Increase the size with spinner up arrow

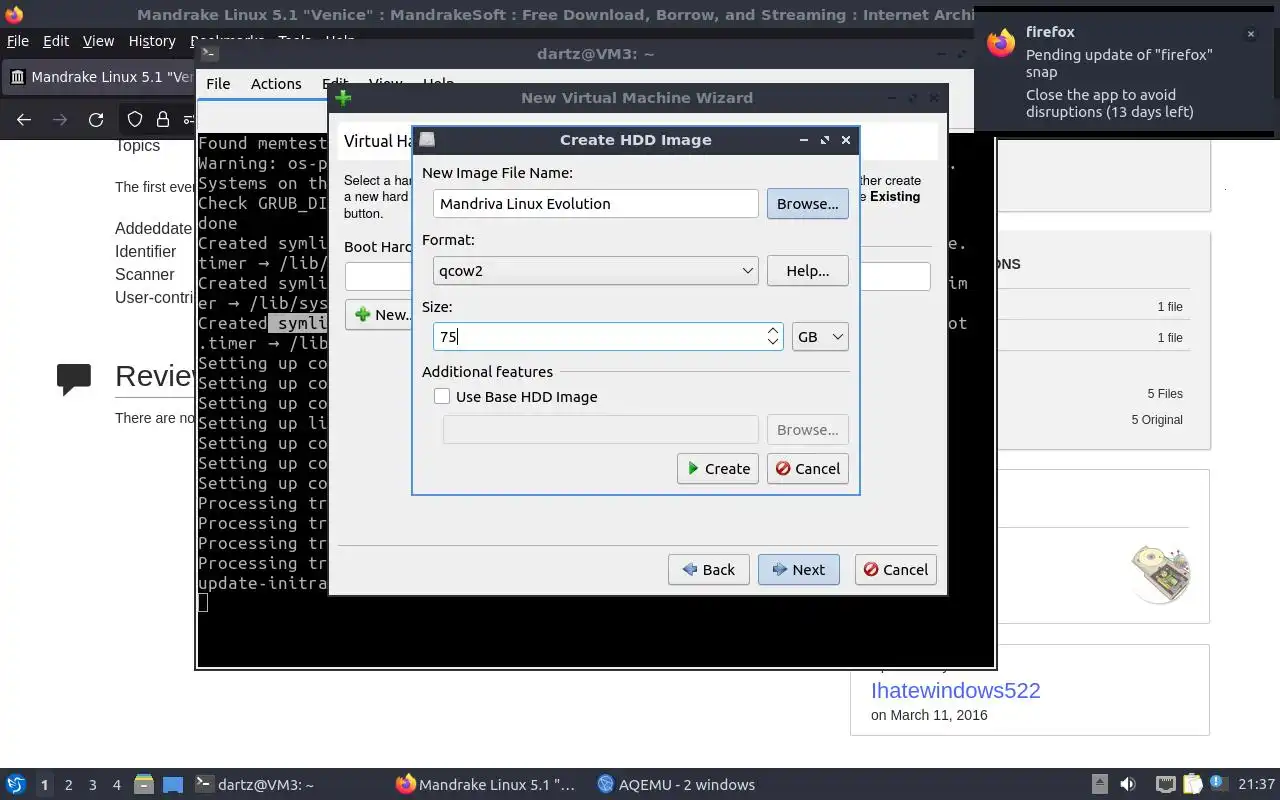coord(773,330)
